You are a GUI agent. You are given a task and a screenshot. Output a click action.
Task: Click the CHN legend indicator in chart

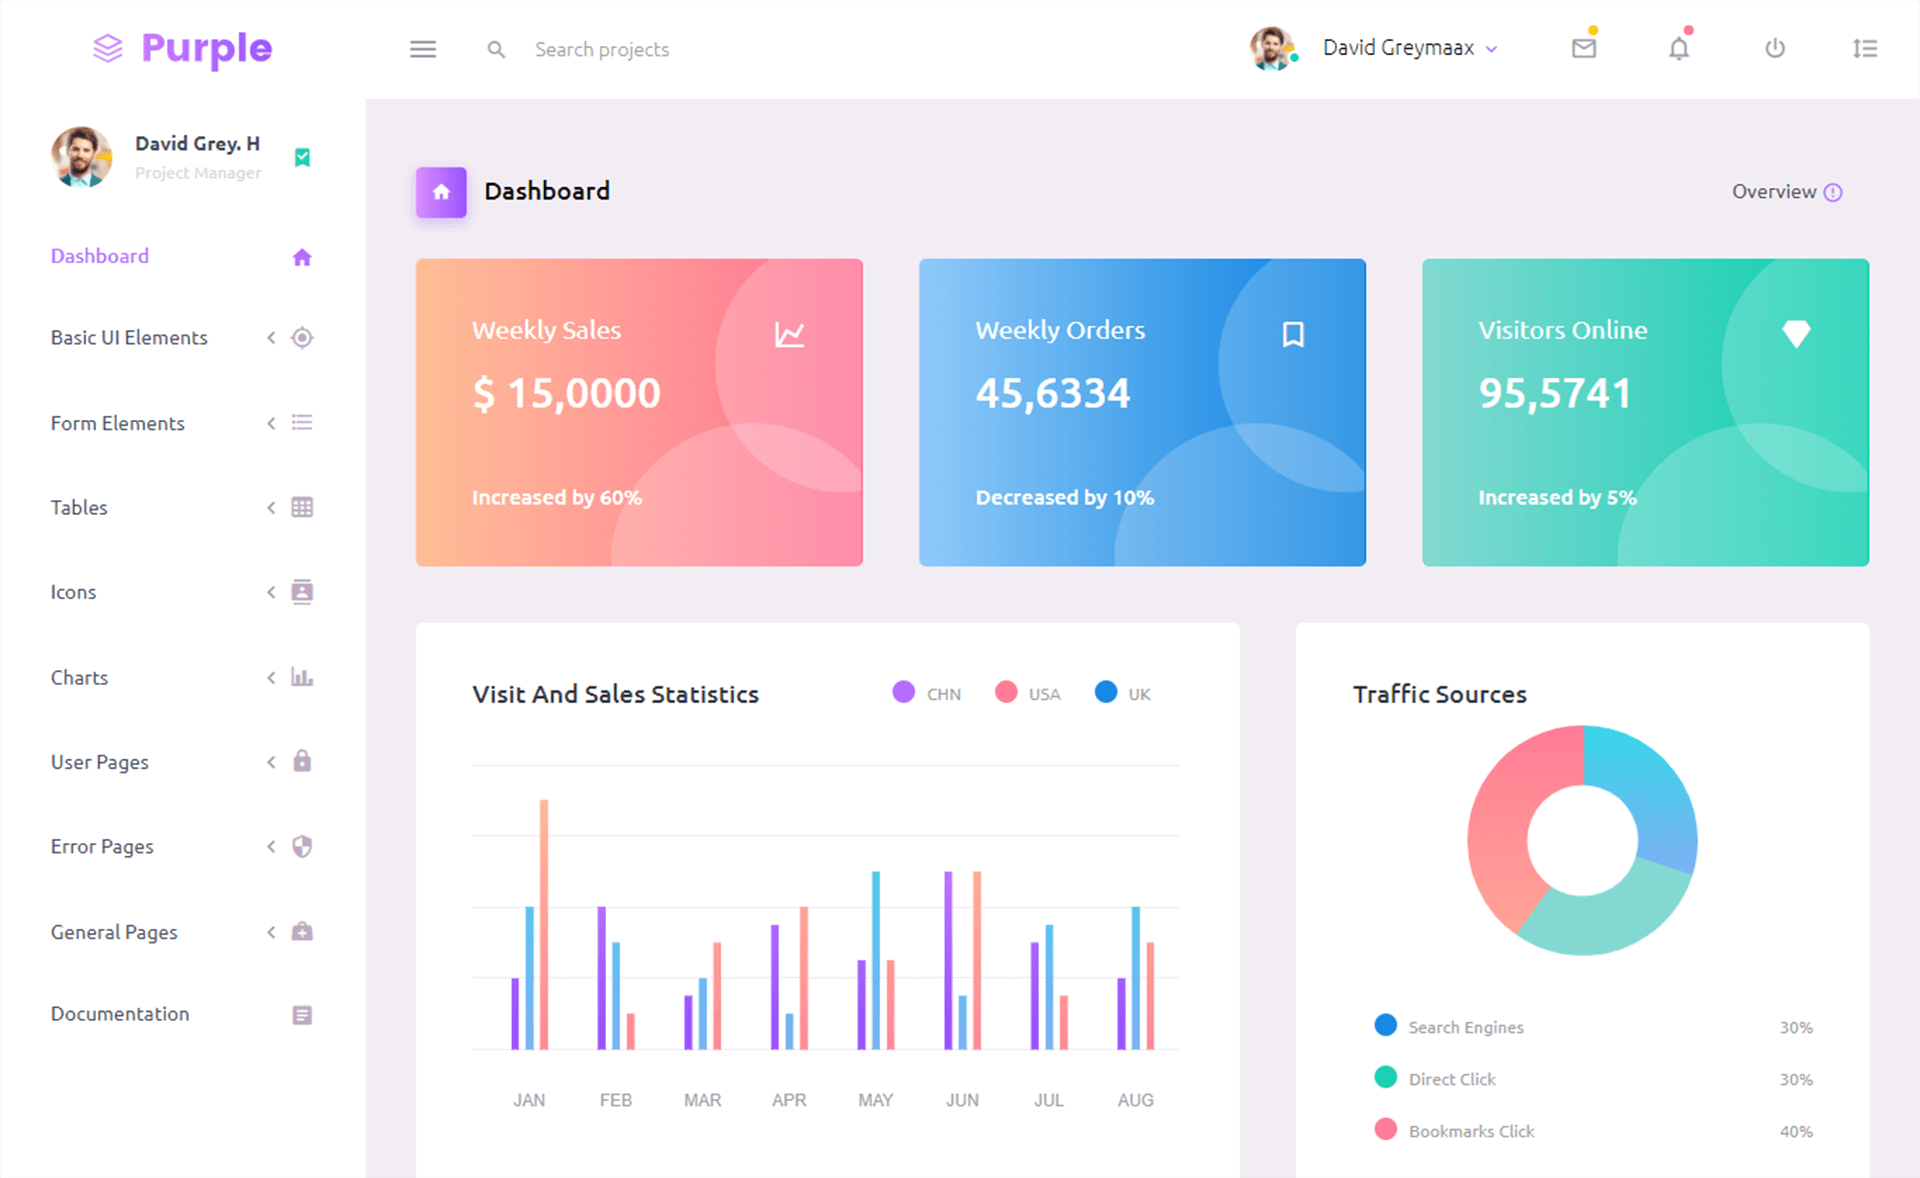(x=901, y=693)
